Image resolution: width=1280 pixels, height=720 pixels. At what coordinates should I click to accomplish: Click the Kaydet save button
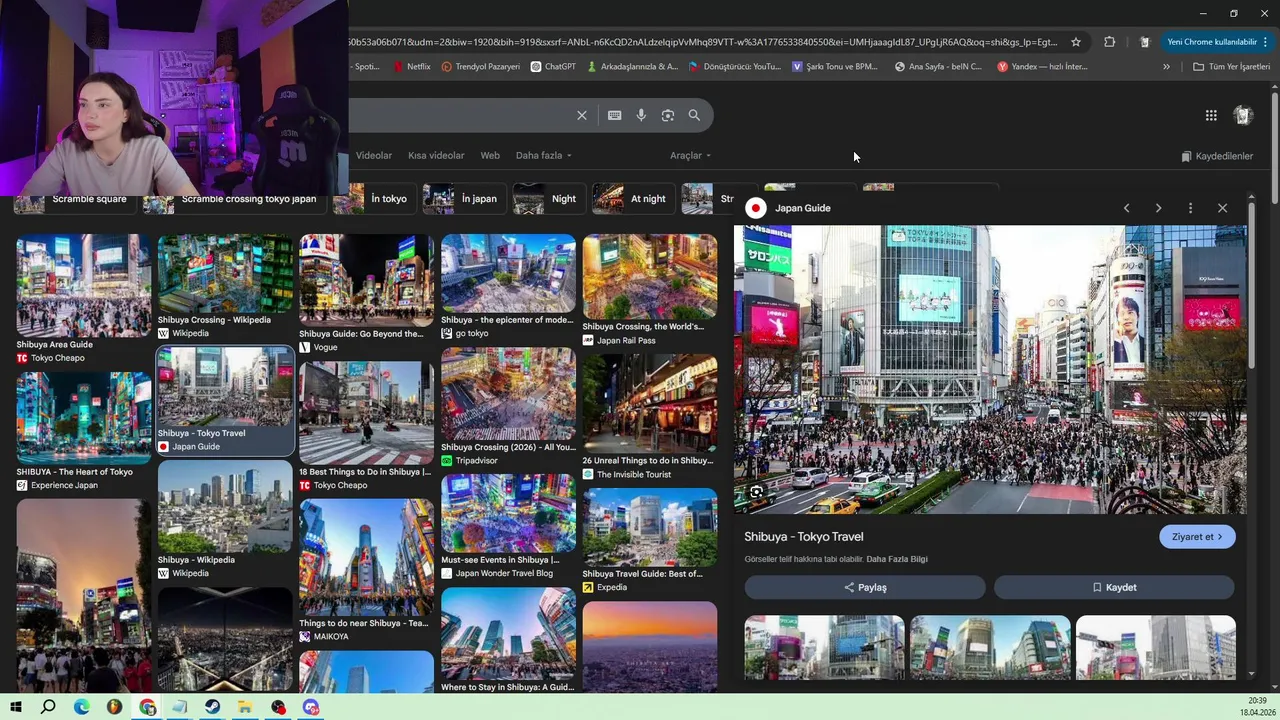[x=1114, y=588]
